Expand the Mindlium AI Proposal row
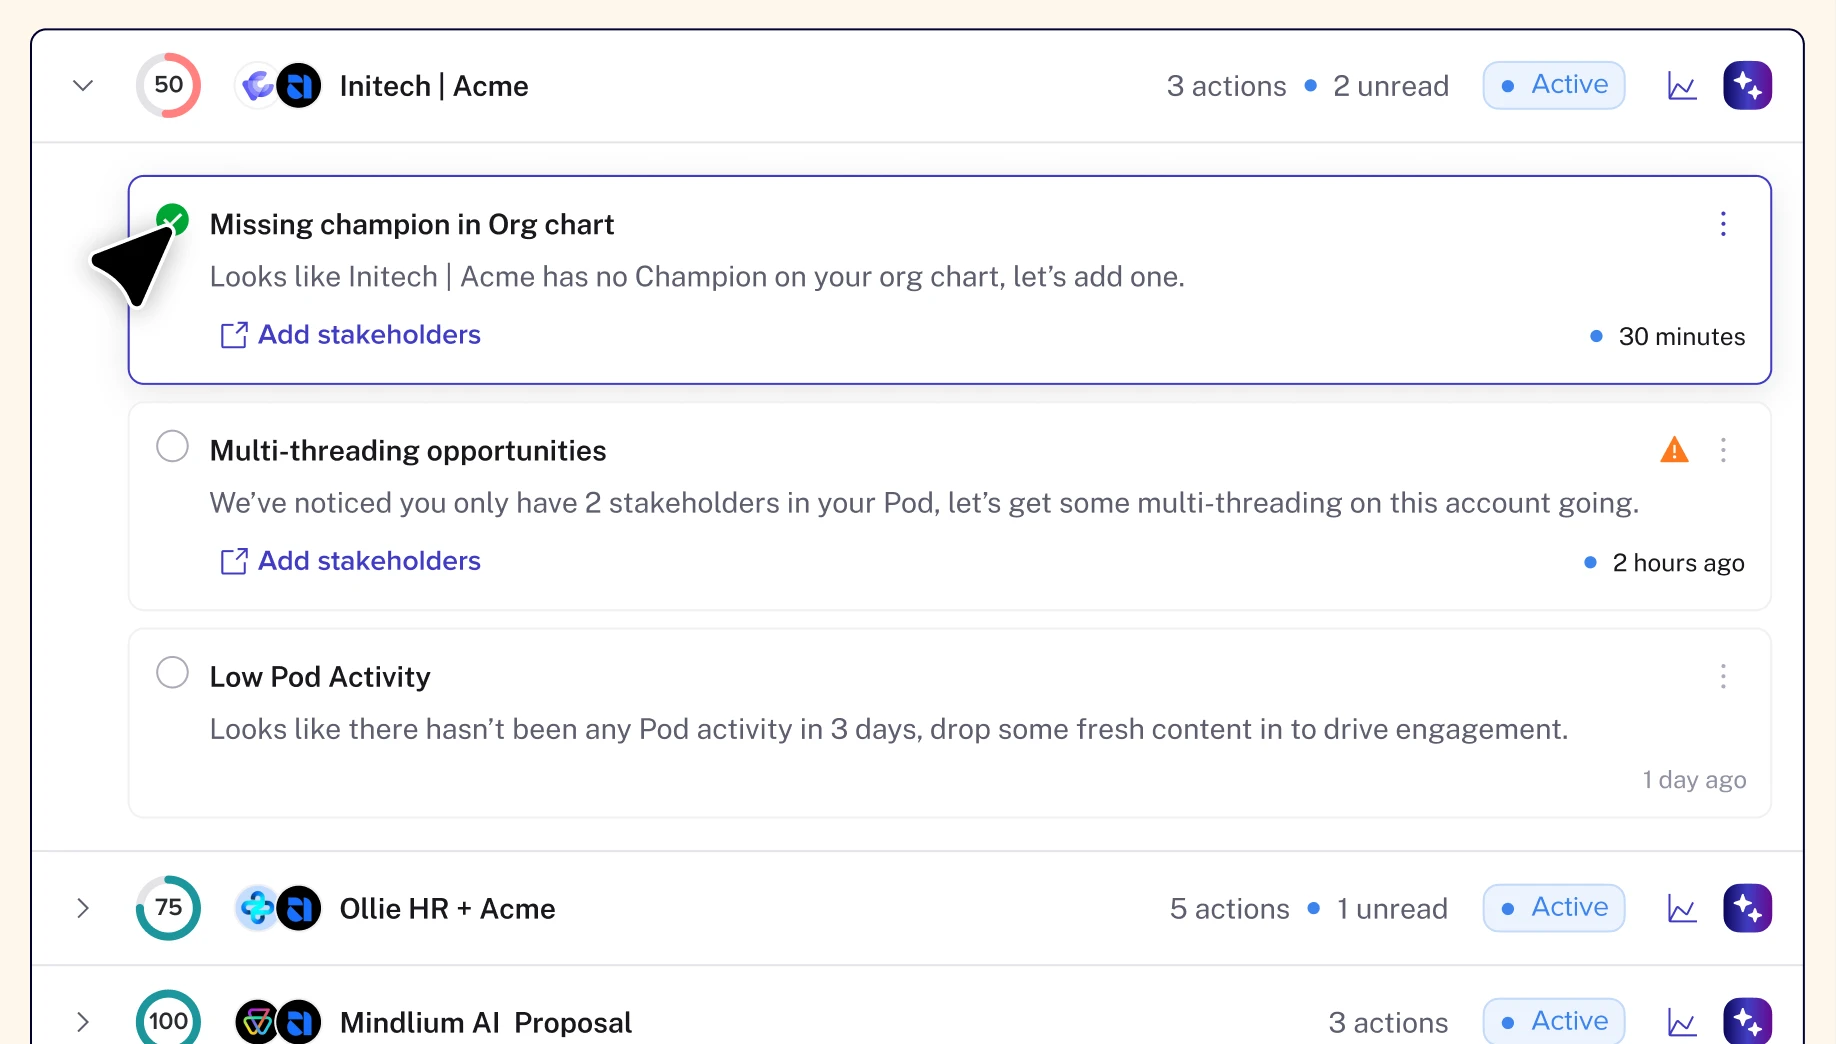Image resolution: width=1836 pixels, height=1044 pixels. [x=83, y=1022]
